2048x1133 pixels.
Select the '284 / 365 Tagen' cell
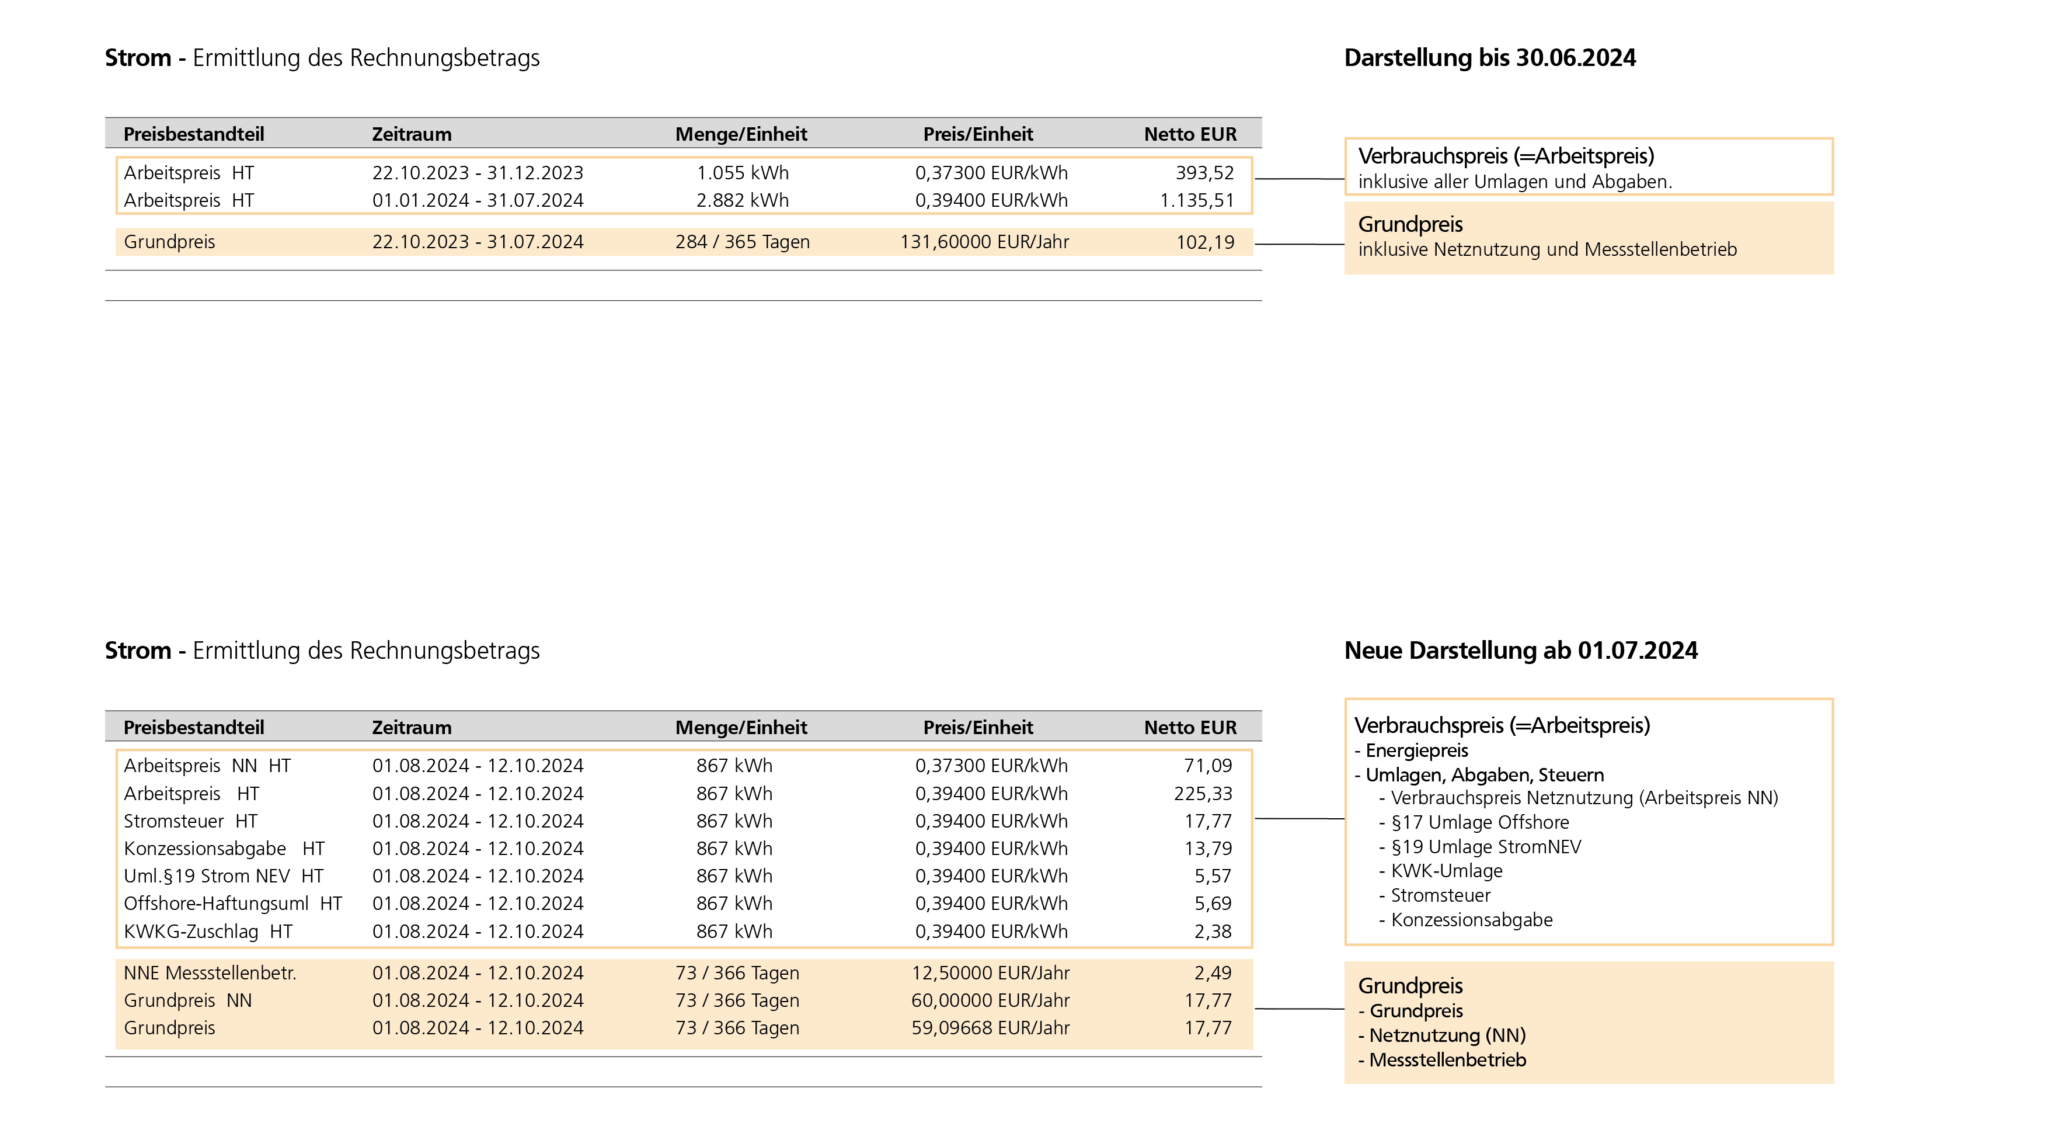(742, 242)
